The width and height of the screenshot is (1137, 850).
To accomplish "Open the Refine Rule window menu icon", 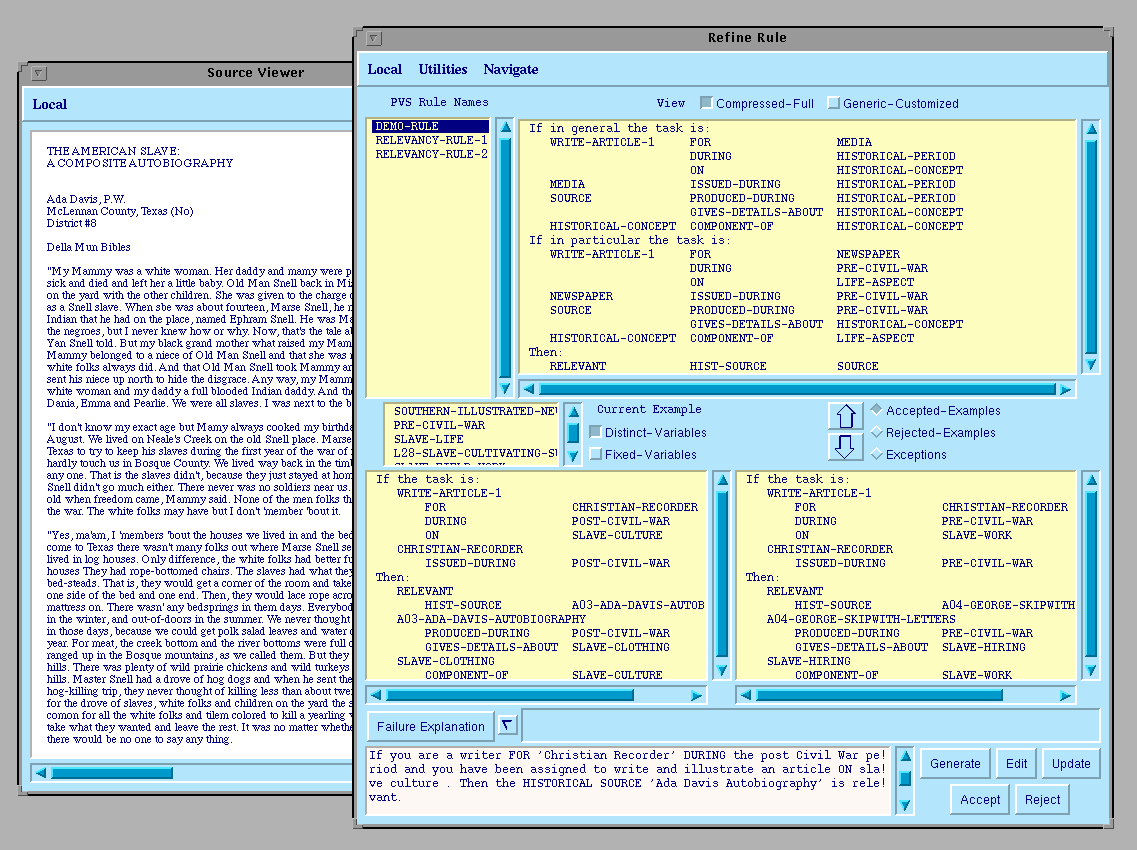I will (373, 39).
